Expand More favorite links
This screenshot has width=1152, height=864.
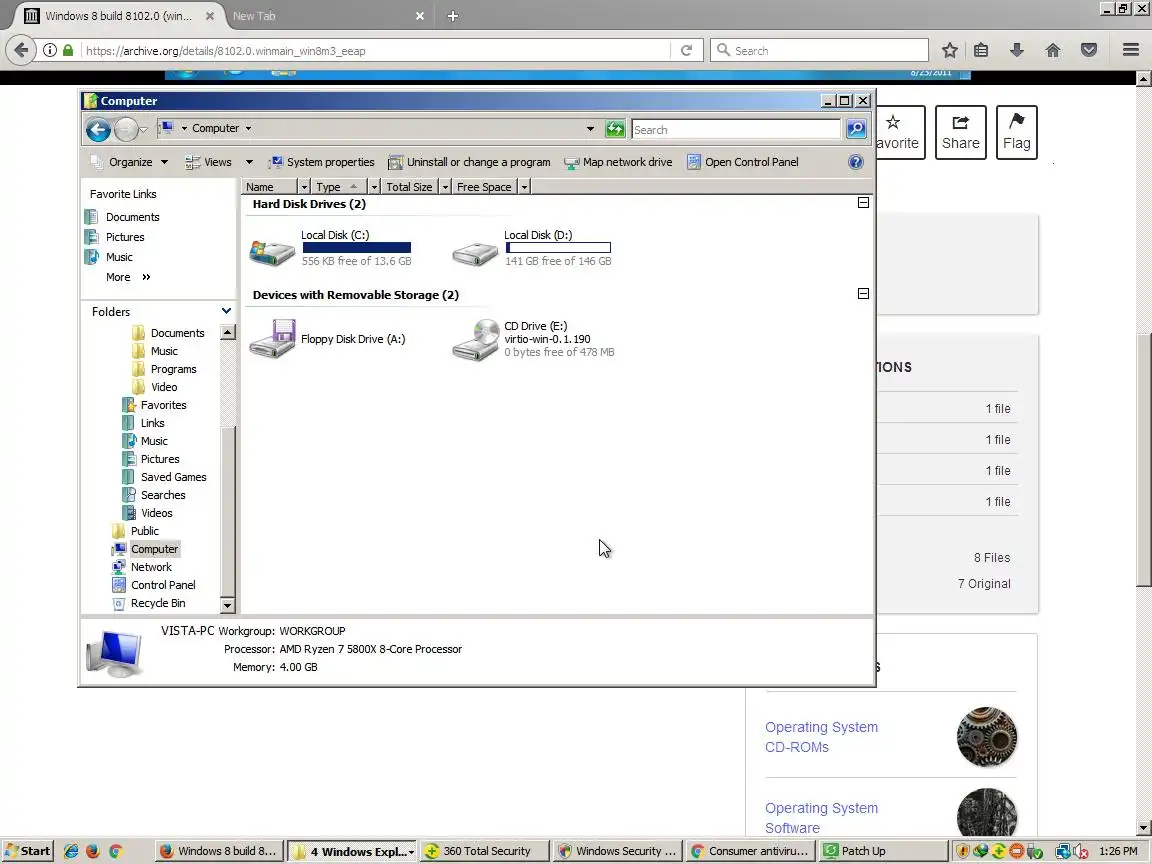(128, 277)
